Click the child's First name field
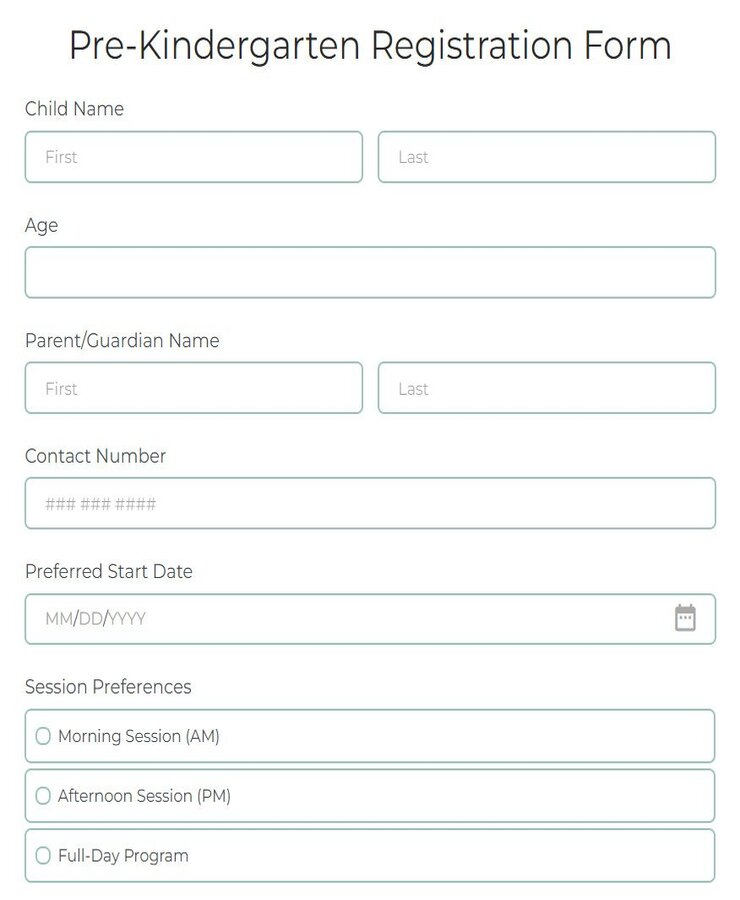The width and height of the screenshot is (740, 900). pos(193,156)
